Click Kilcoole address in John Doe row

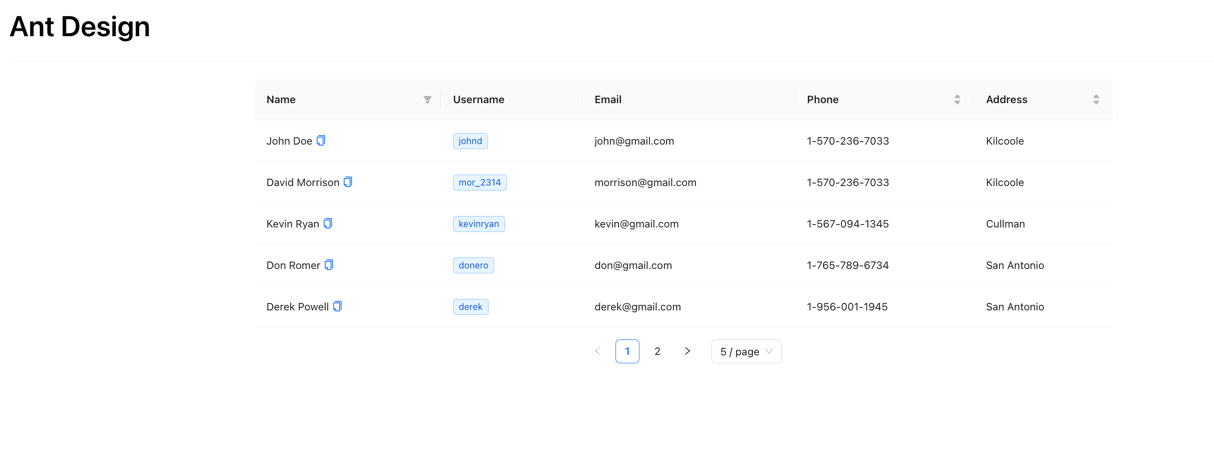1005,141
